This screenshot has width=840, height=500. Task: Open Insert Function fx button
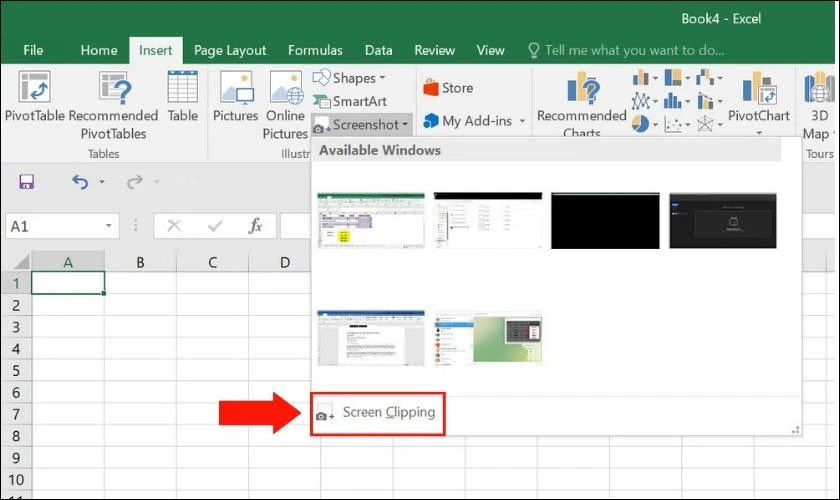[256, 226]
